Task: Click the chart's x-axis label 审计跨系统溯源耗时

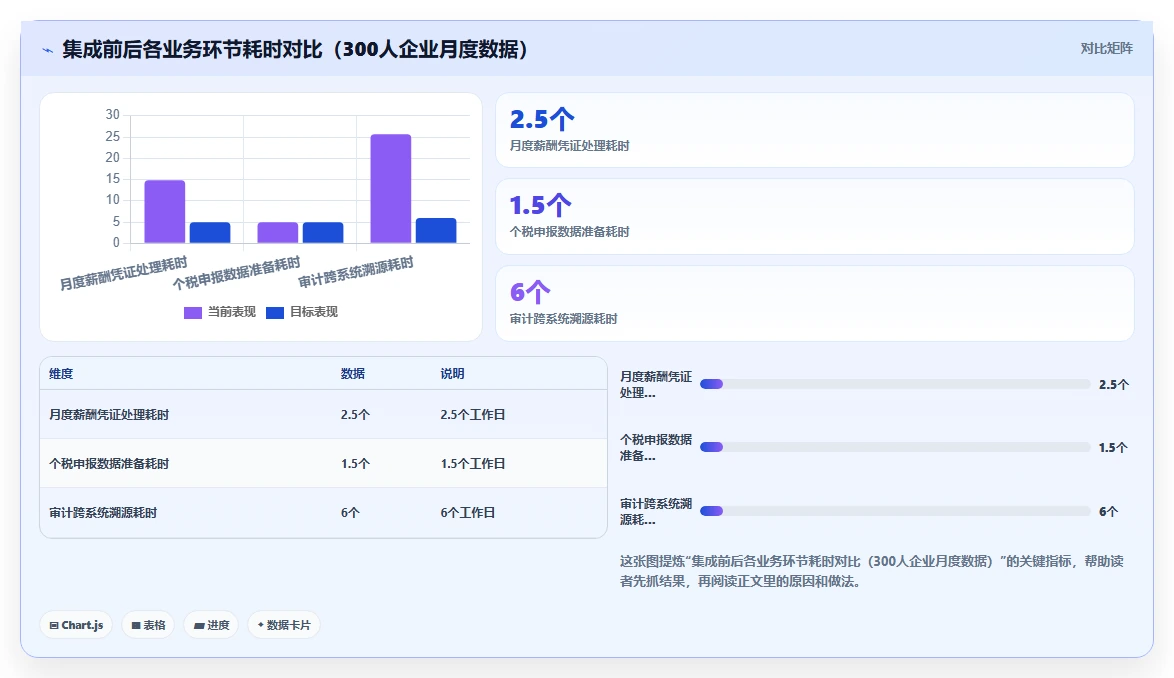Action: point(356,272)
